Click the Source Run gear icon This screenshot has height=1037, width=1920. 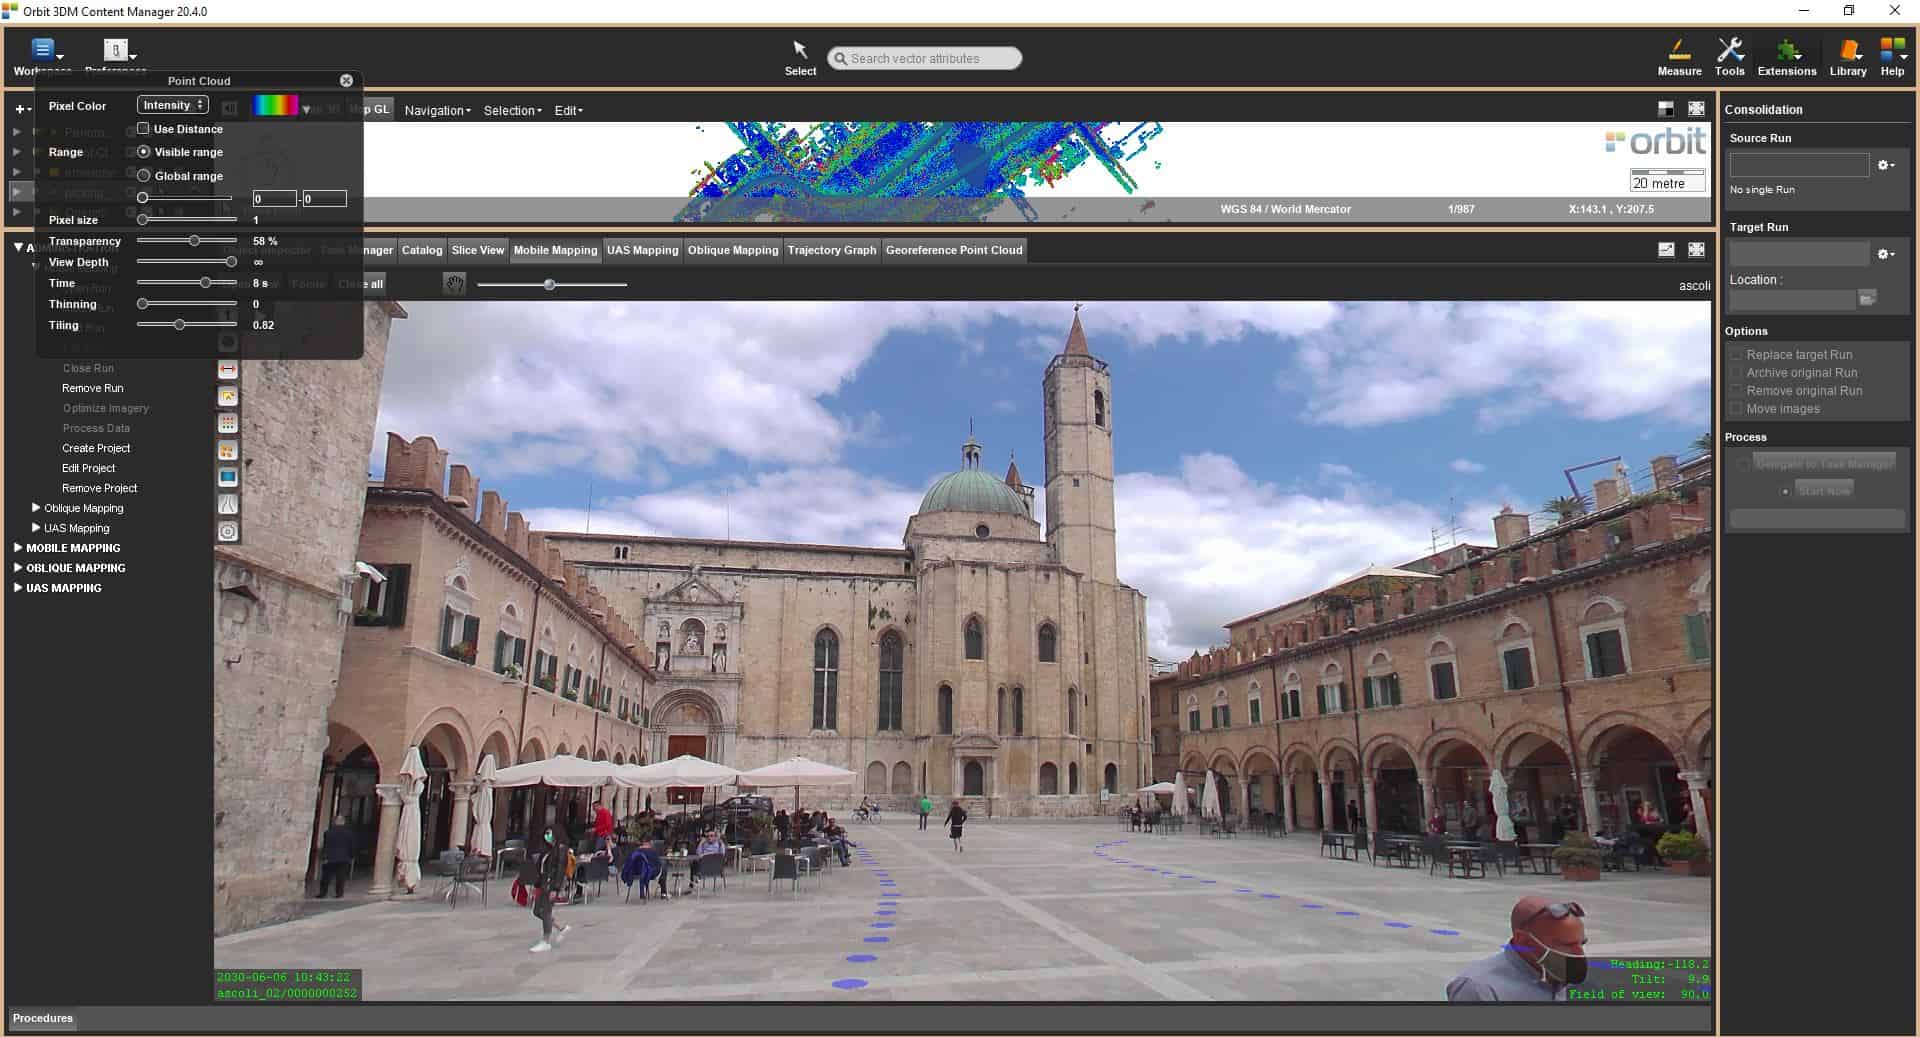point(1885,166)
